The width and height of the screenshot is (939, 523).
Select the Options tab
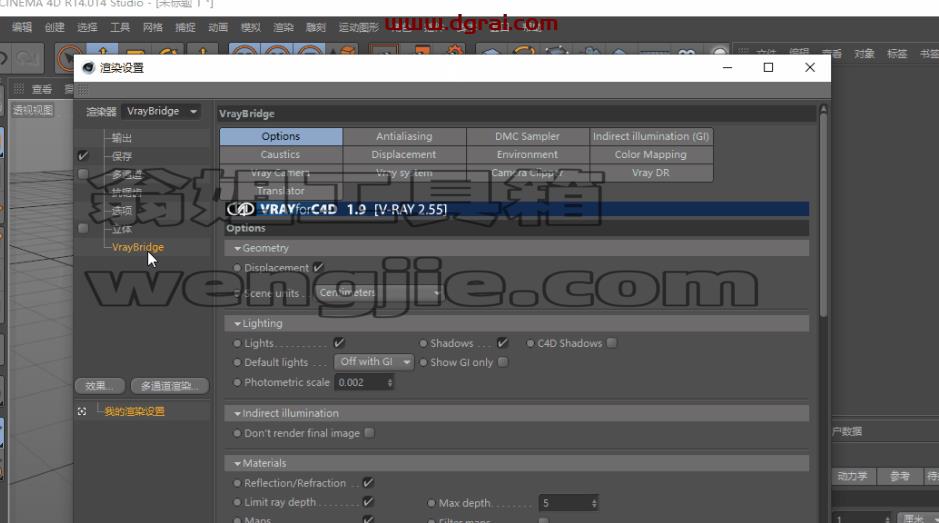pos(281,137)
